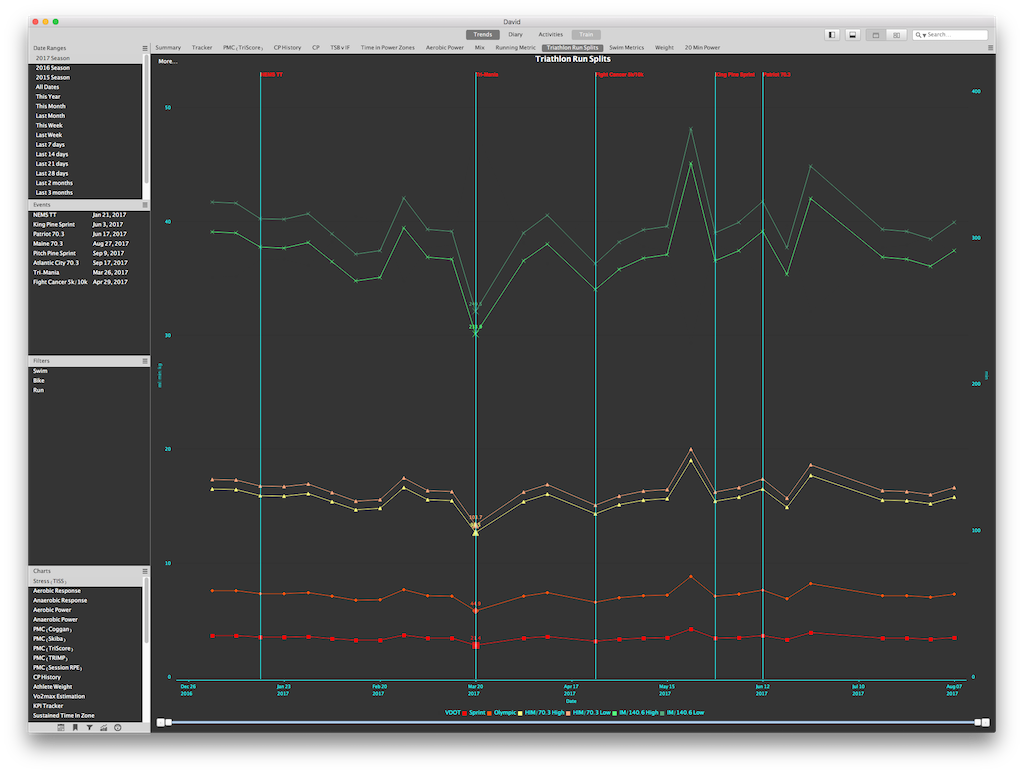Image resolution: width=1024 pixels, height=773 pixels.
Task: Switch to tiled view layout icon
Action: [896, 34]
